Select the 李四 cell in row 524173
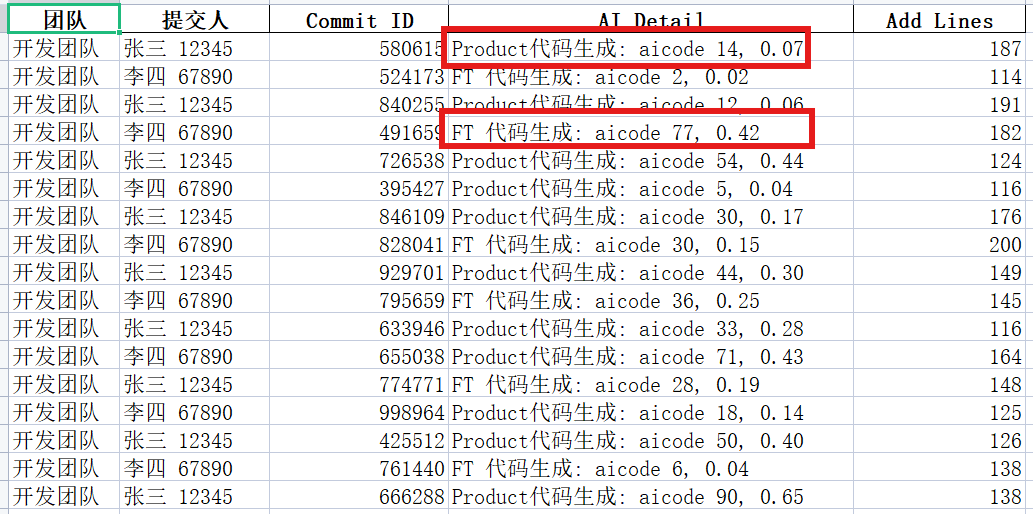Image resolution: width=1033 pixels, height=514 pixels. click(x=177, y=77)
